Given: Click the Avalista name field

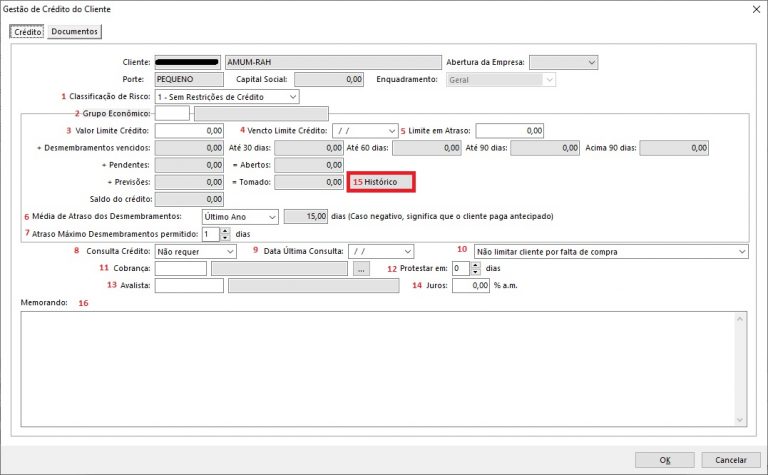Looking at the screenshot, I should tap(313, 285).
